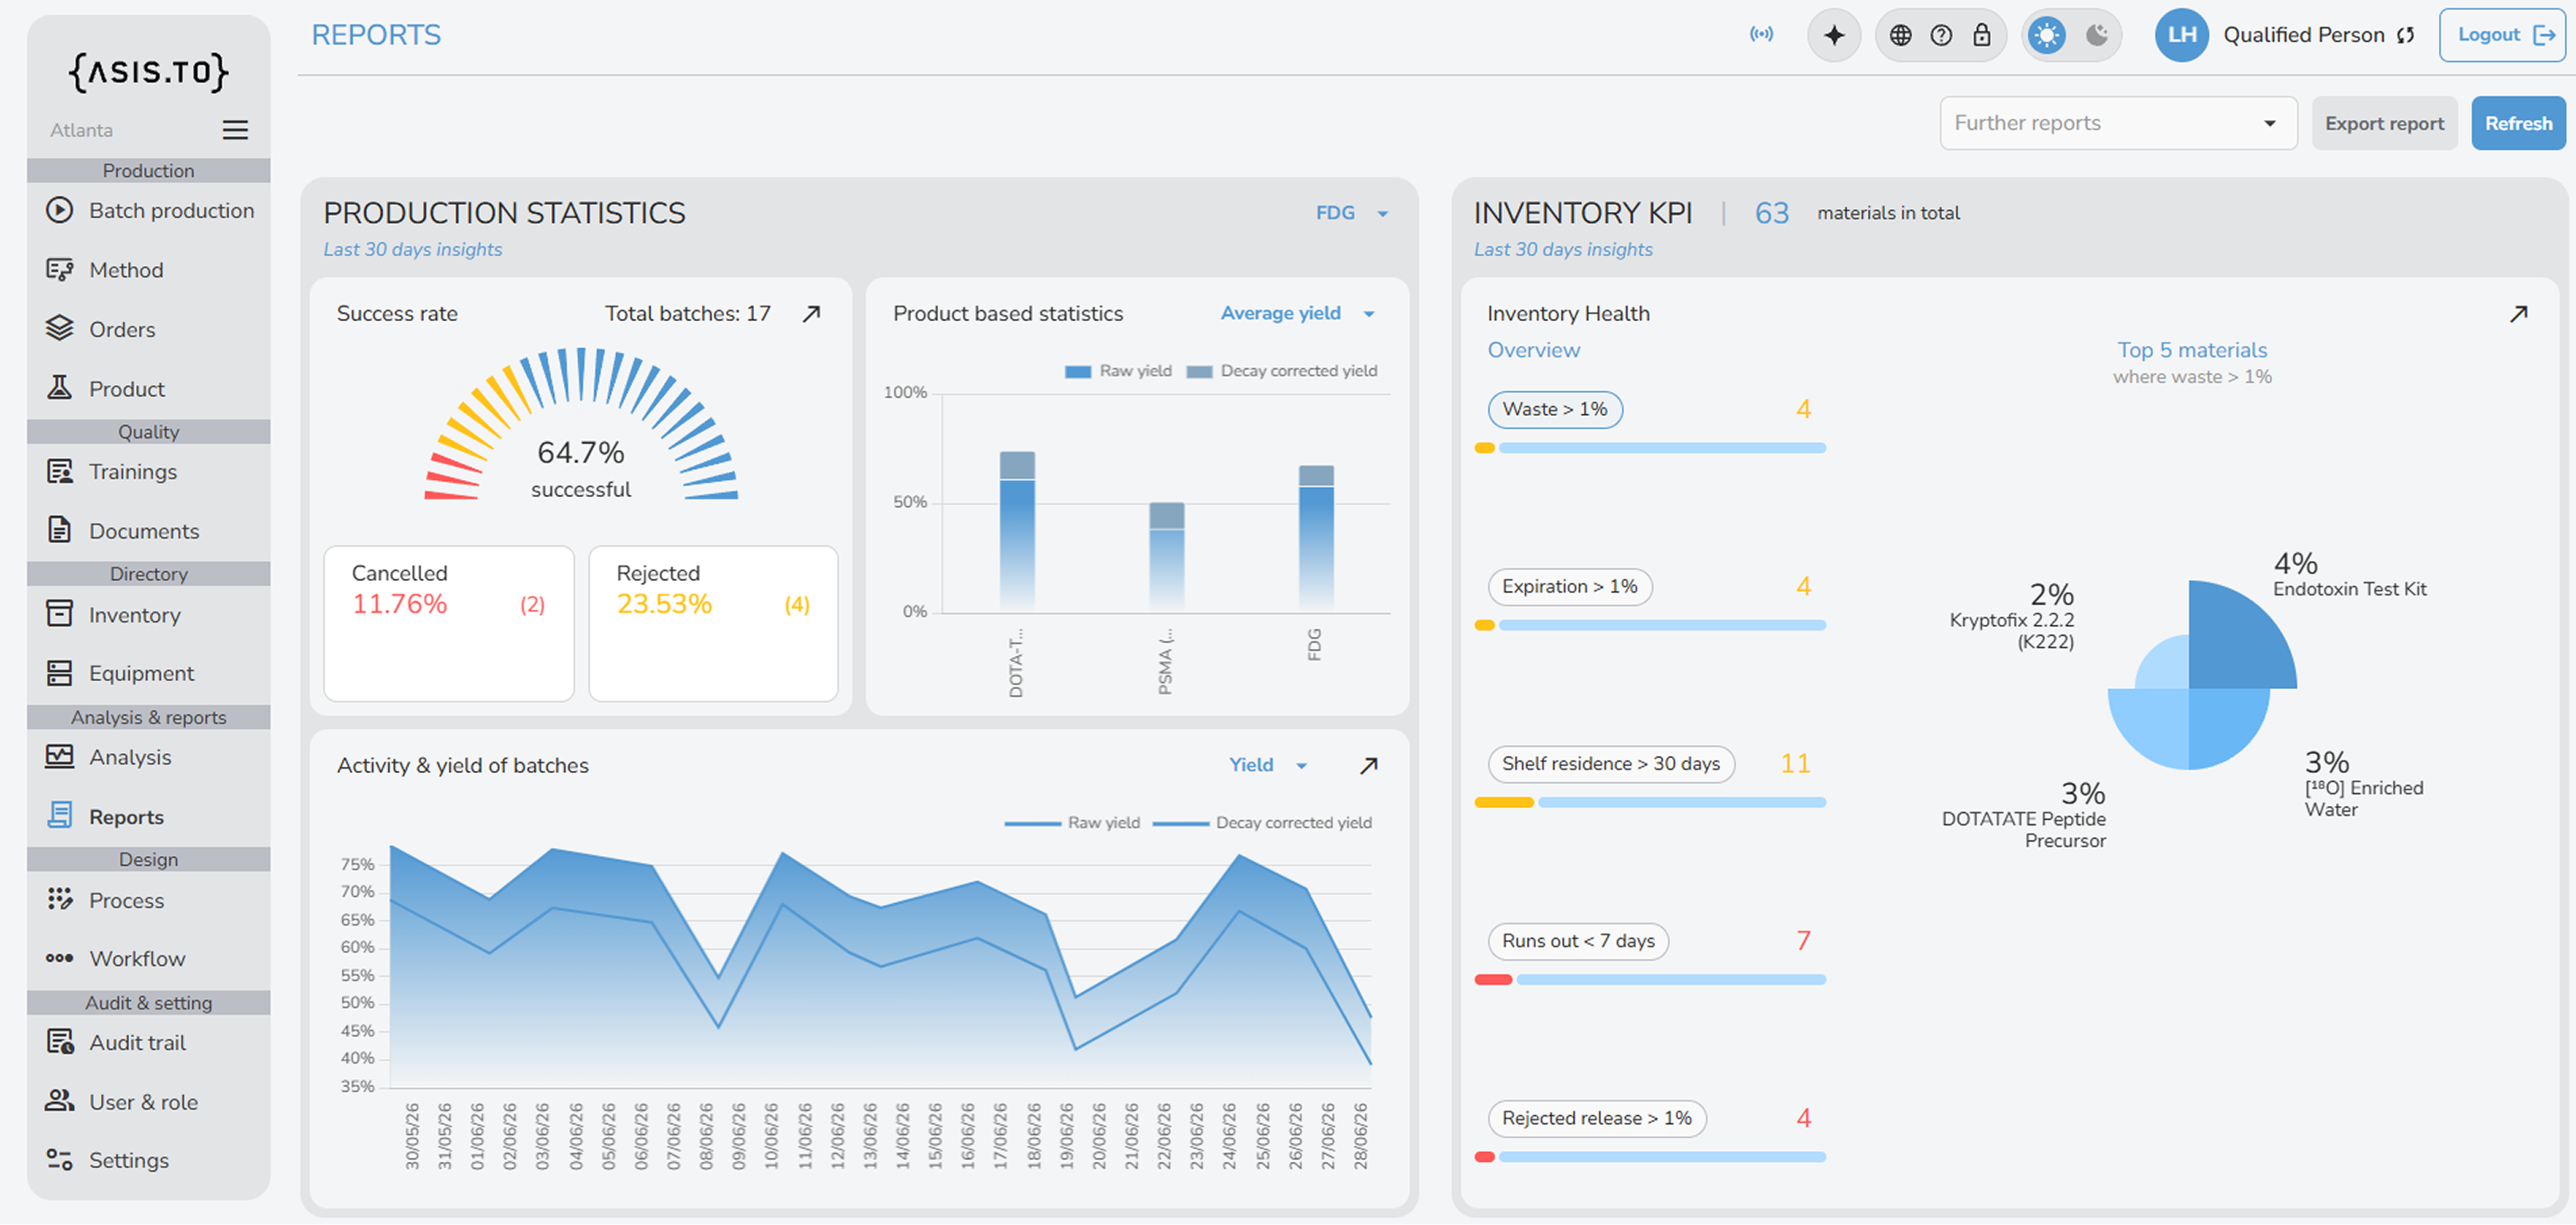Image resolution: width=2576 pixels, height=1225 pixels.
Task: Click the Expiration > 1% chip
Action: click(1569, 587)
